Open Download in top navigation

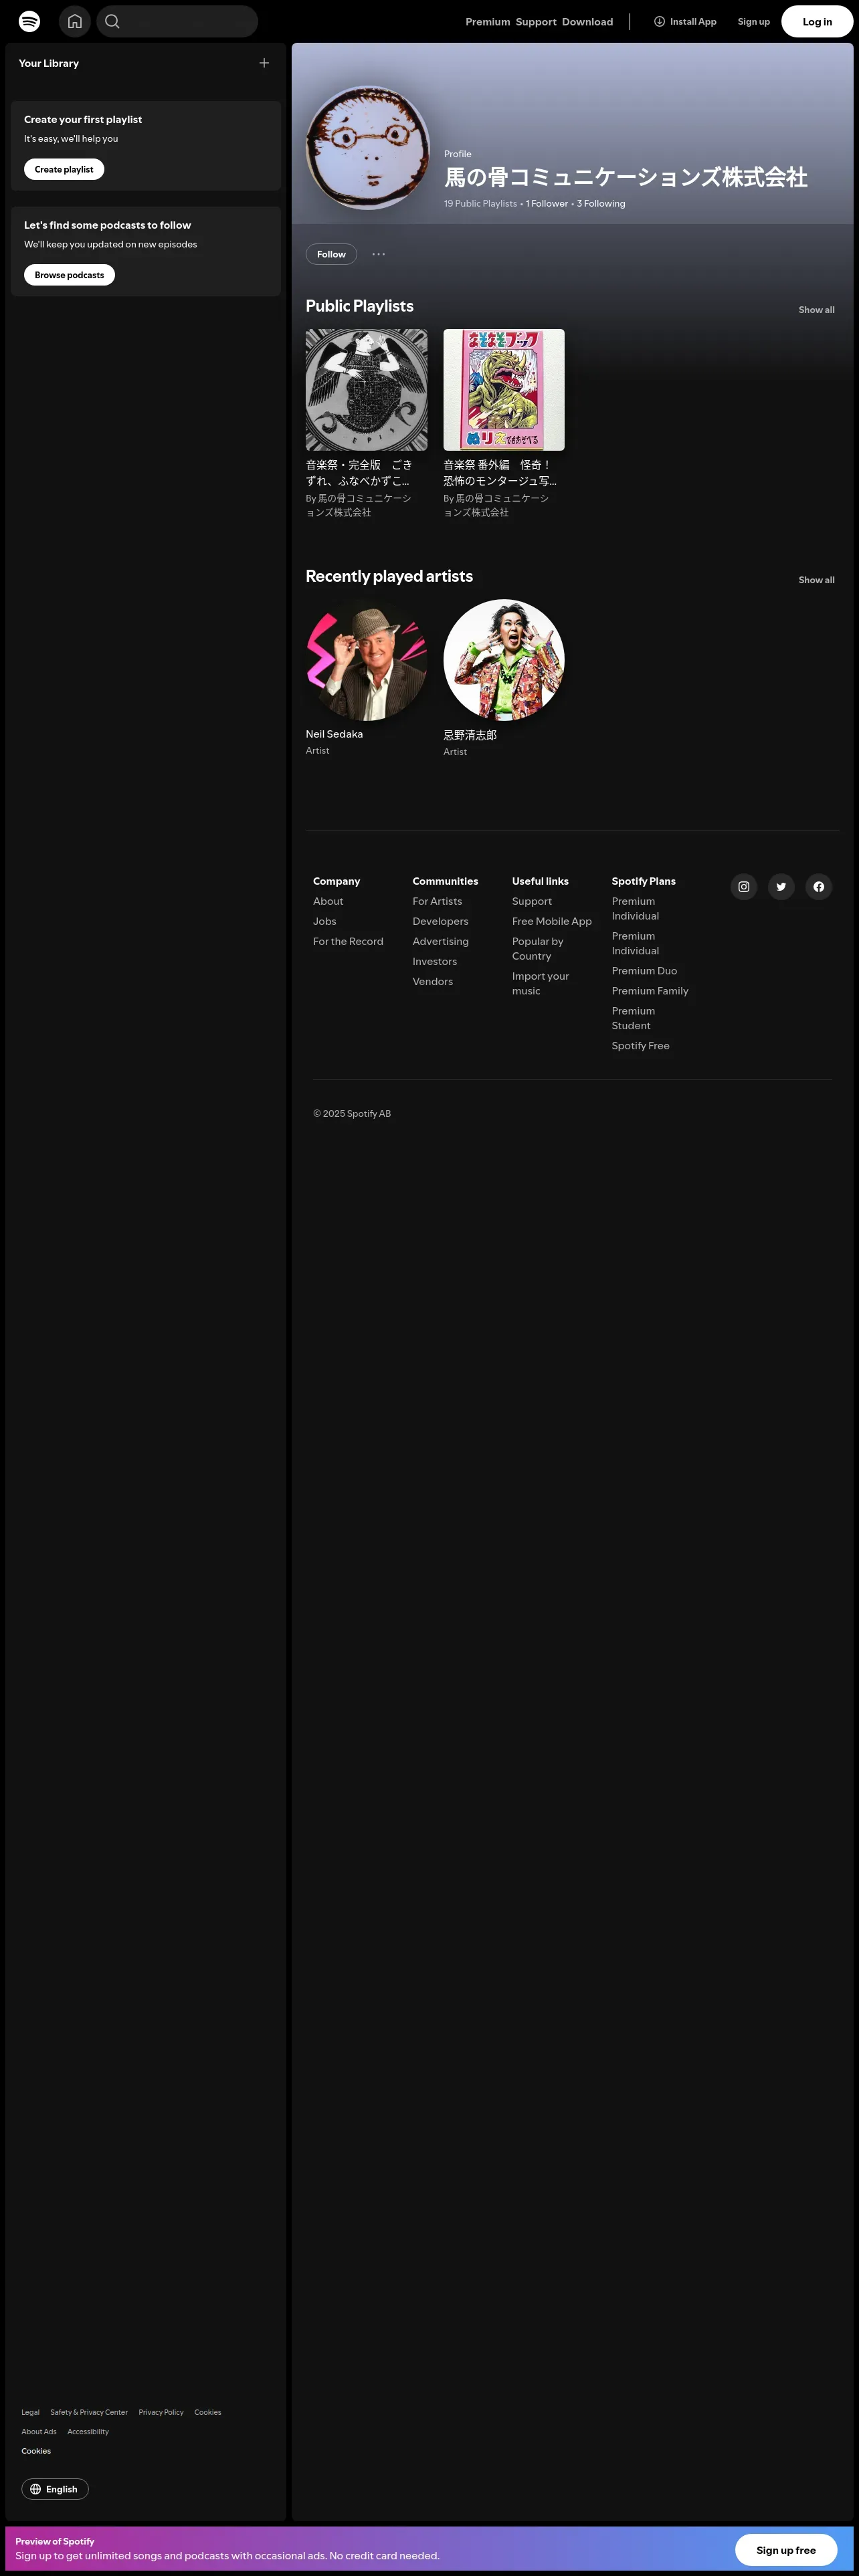coord(587,21)
